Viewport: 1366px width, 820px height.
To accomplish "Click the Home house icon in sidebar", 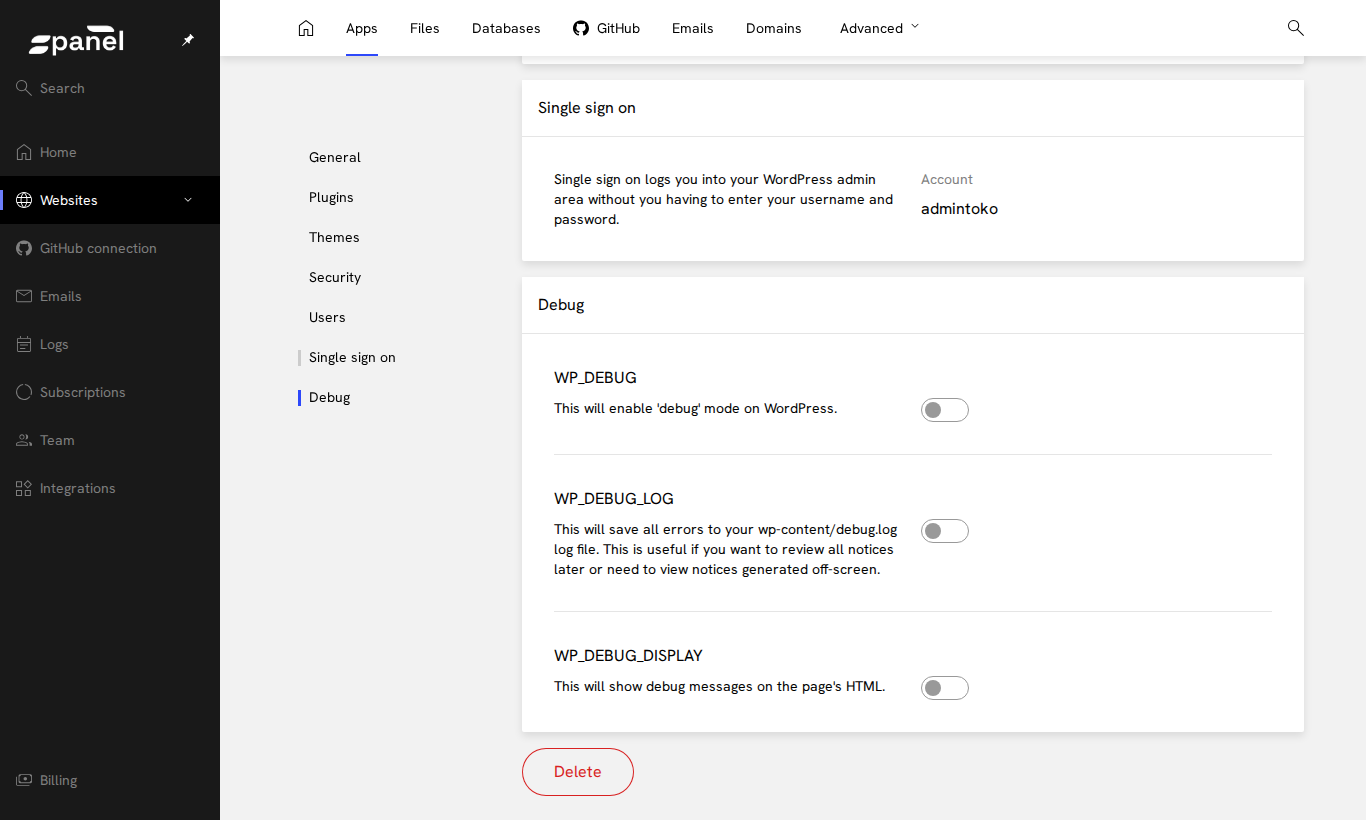I will coord(24,152).
